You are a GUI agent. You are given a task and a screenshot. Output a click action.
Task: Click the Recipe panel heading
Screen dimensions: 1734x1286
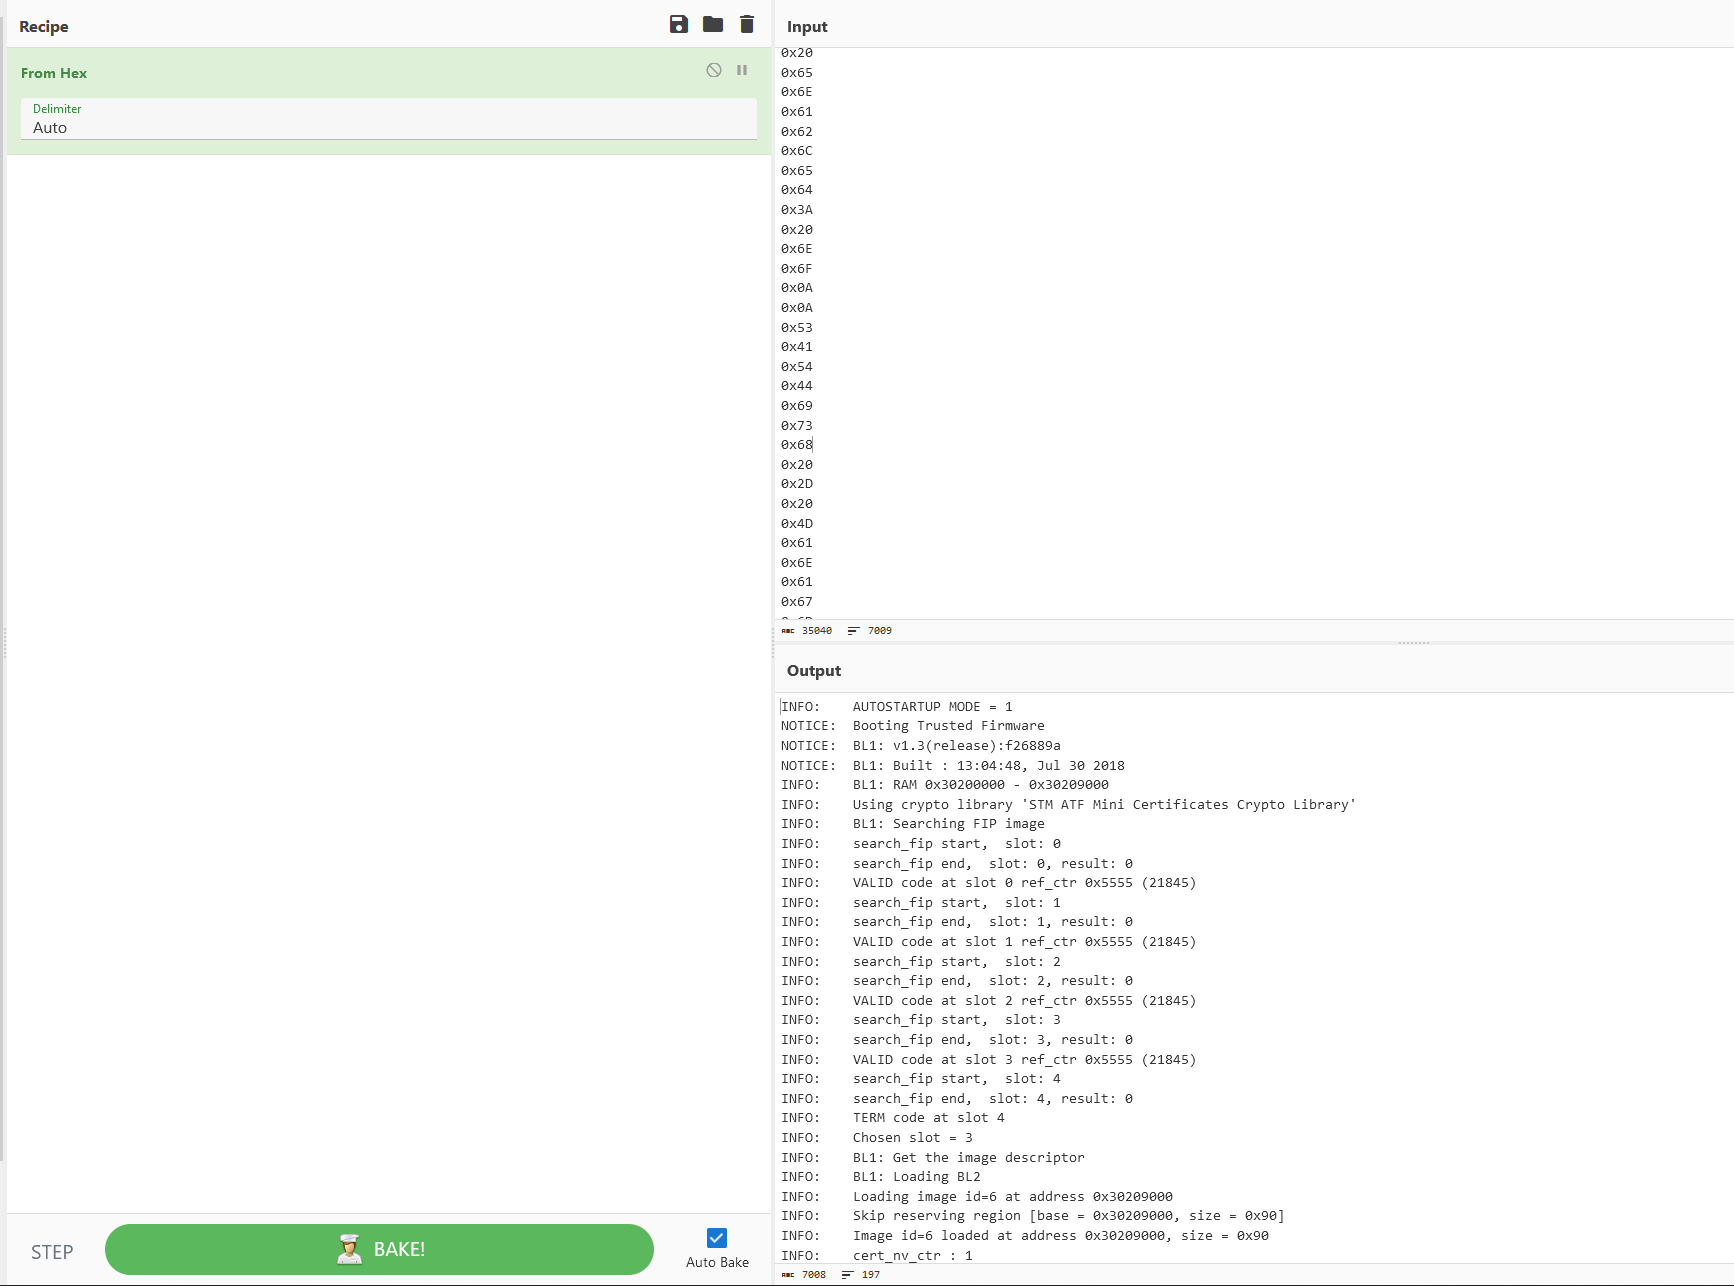[x=44, y=27]
